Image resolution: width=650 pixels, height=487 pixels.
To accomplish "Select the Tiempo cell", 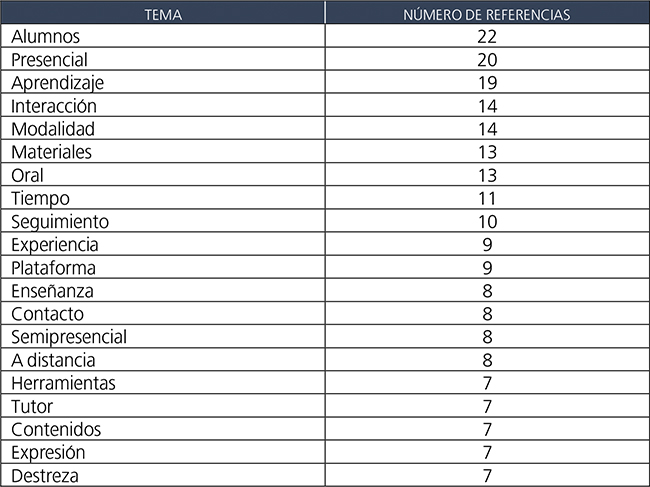I will pyautogui.click(x=40, y=198).
